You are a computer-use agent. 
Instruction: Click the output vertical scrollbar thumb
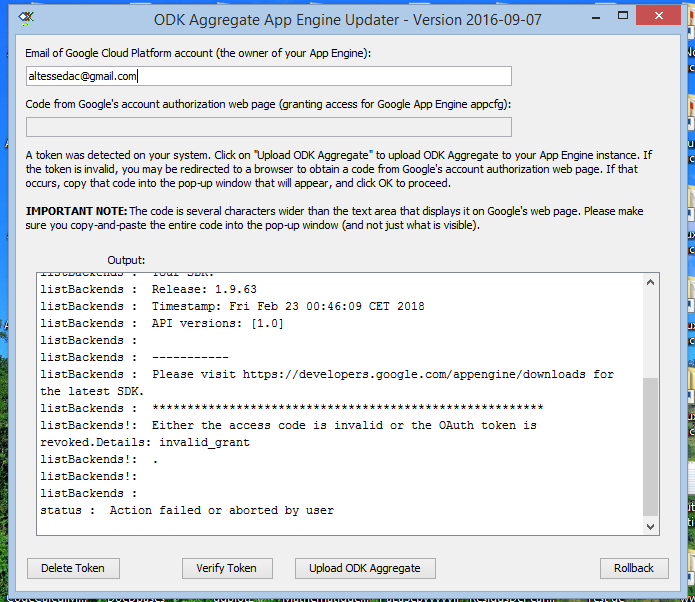click(650, 447)
